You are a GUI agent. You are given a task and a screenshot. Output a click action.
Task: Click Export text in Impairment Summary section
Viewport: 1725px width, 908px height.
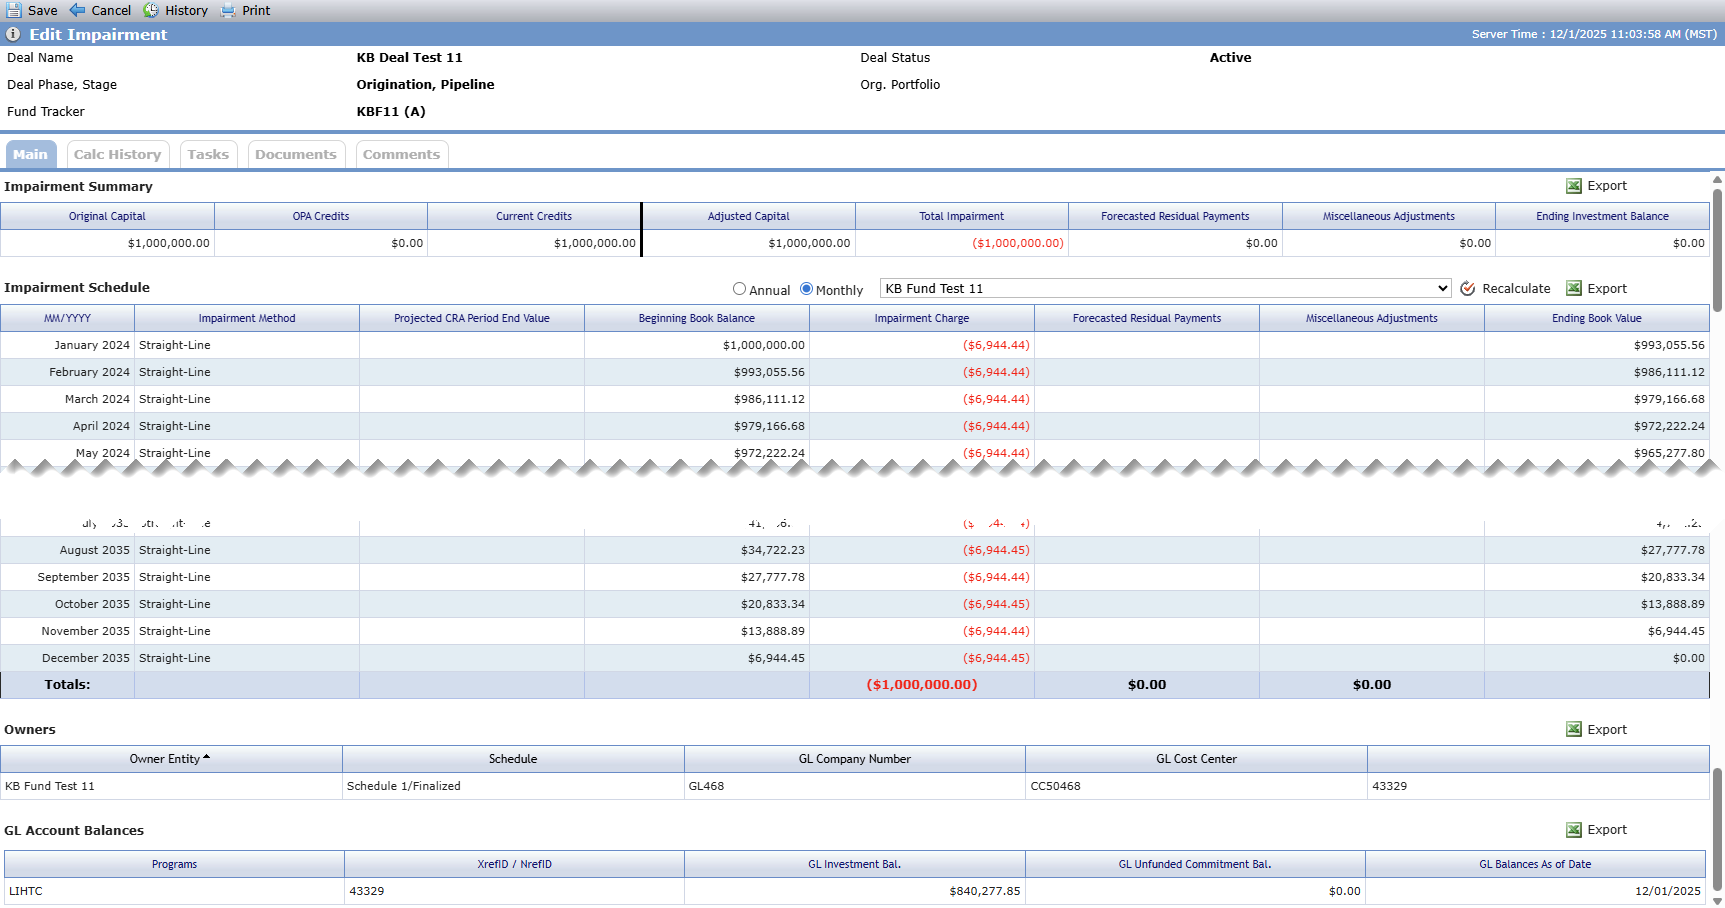pos(1607,186)
